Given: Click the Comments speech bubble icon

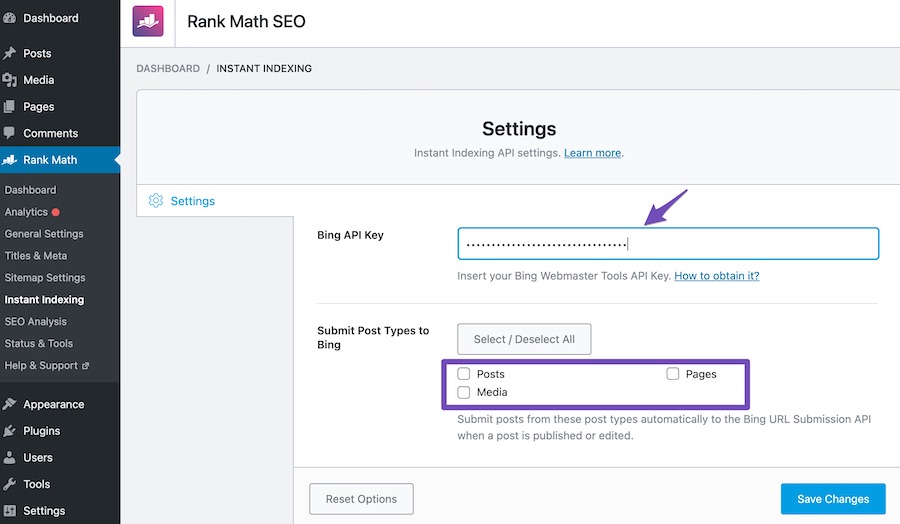Looking at the screenshot, I should click(x=9, y=133).
